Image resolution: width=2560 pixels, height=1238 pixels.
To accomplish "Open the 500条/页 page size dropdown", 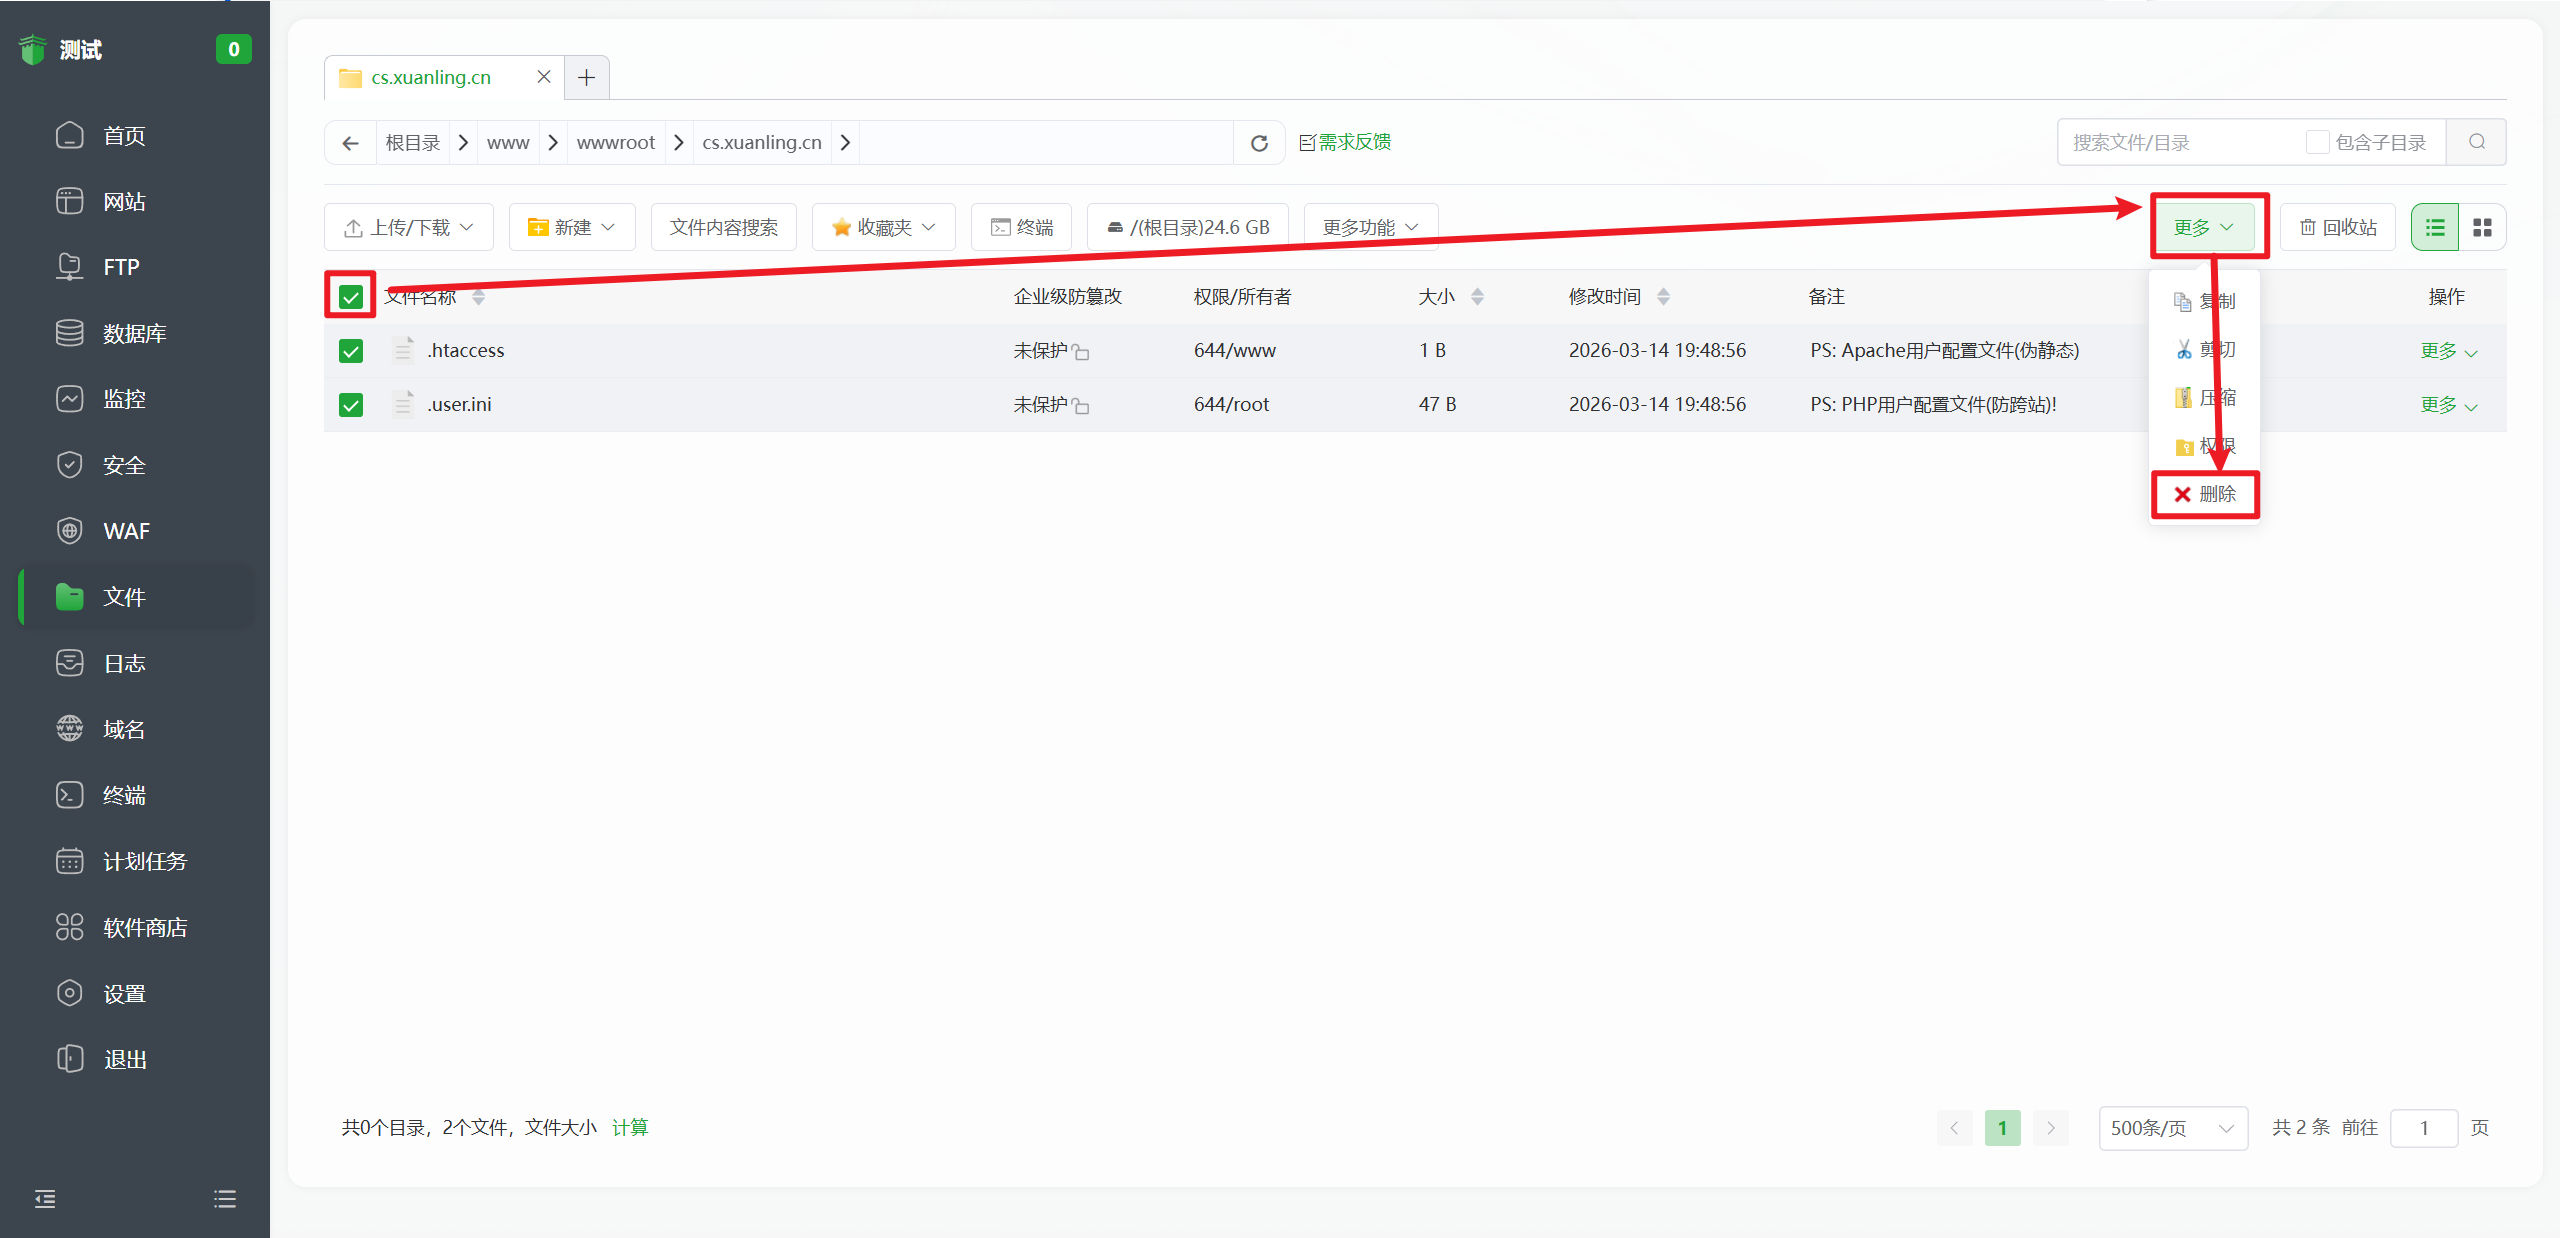I will (x=2172, y=1128).
